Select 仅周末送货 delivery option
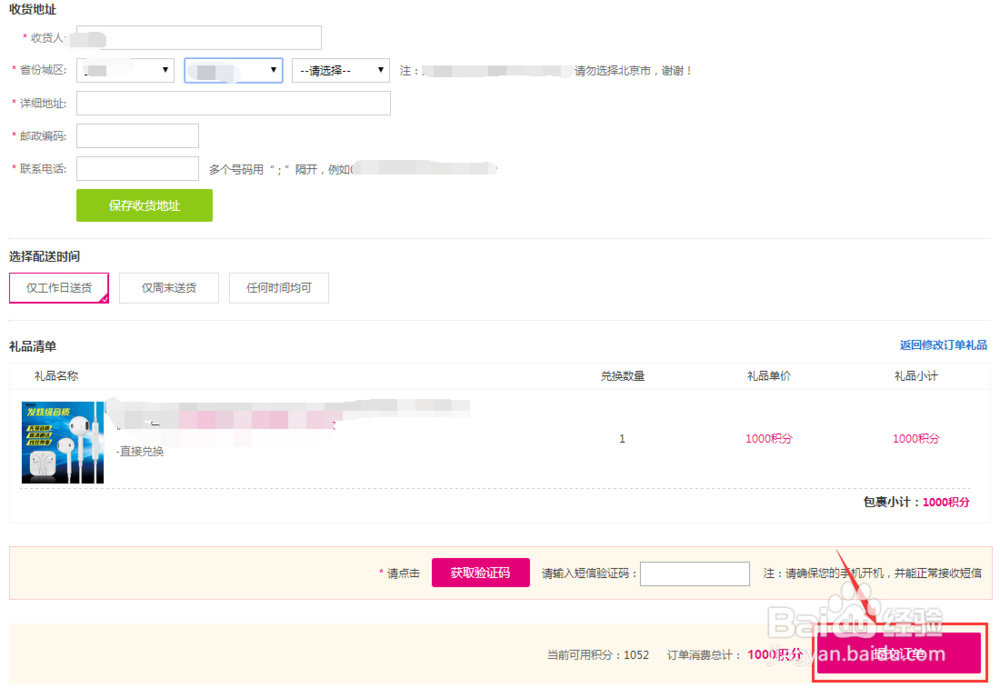The height and width of the screenshot is (688, 1000). tap(168, 287)
